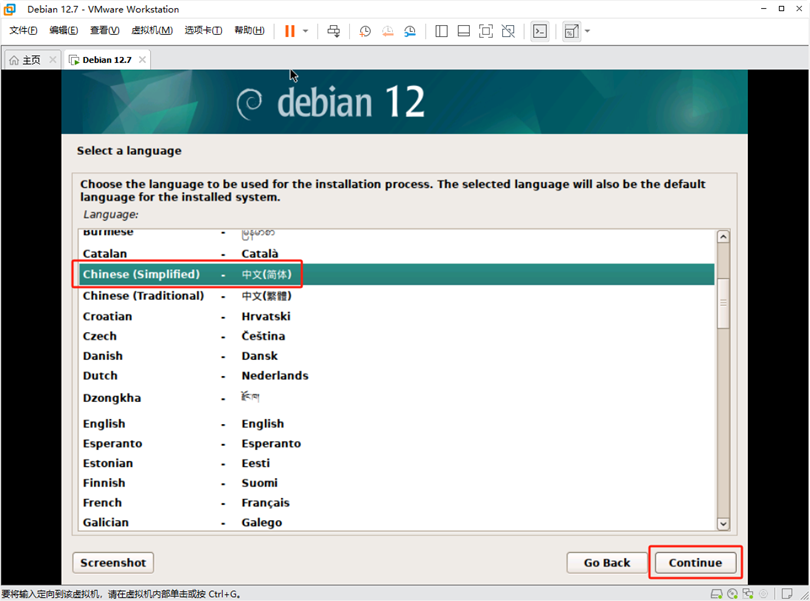Open the 帮助(H) menu
The image size is (810, 601).
(x=250, y=30)
